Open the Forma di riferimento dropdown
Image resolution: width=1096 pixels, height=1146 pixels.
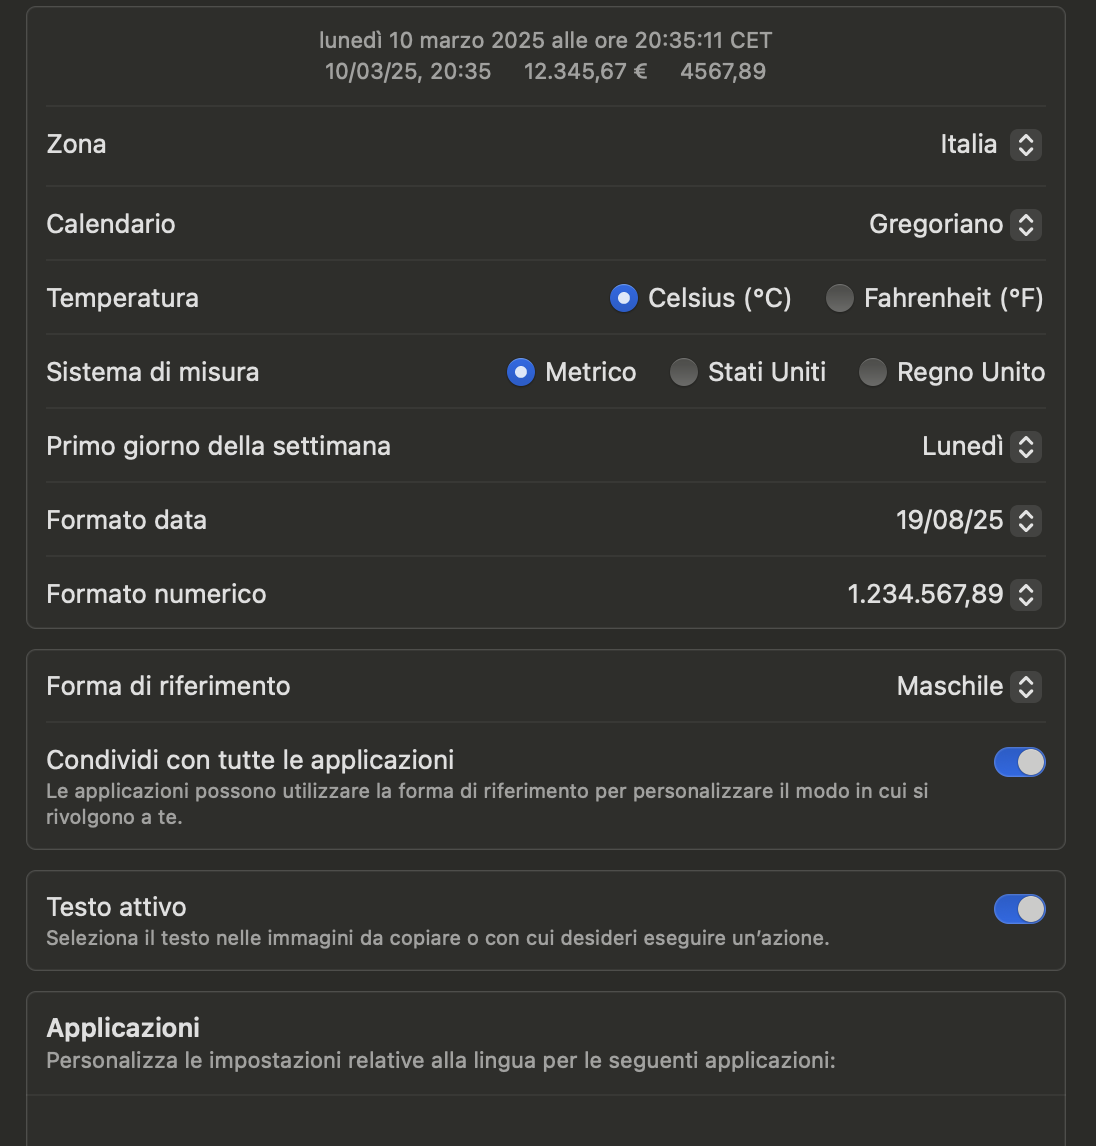click(x=1024, y=686)
